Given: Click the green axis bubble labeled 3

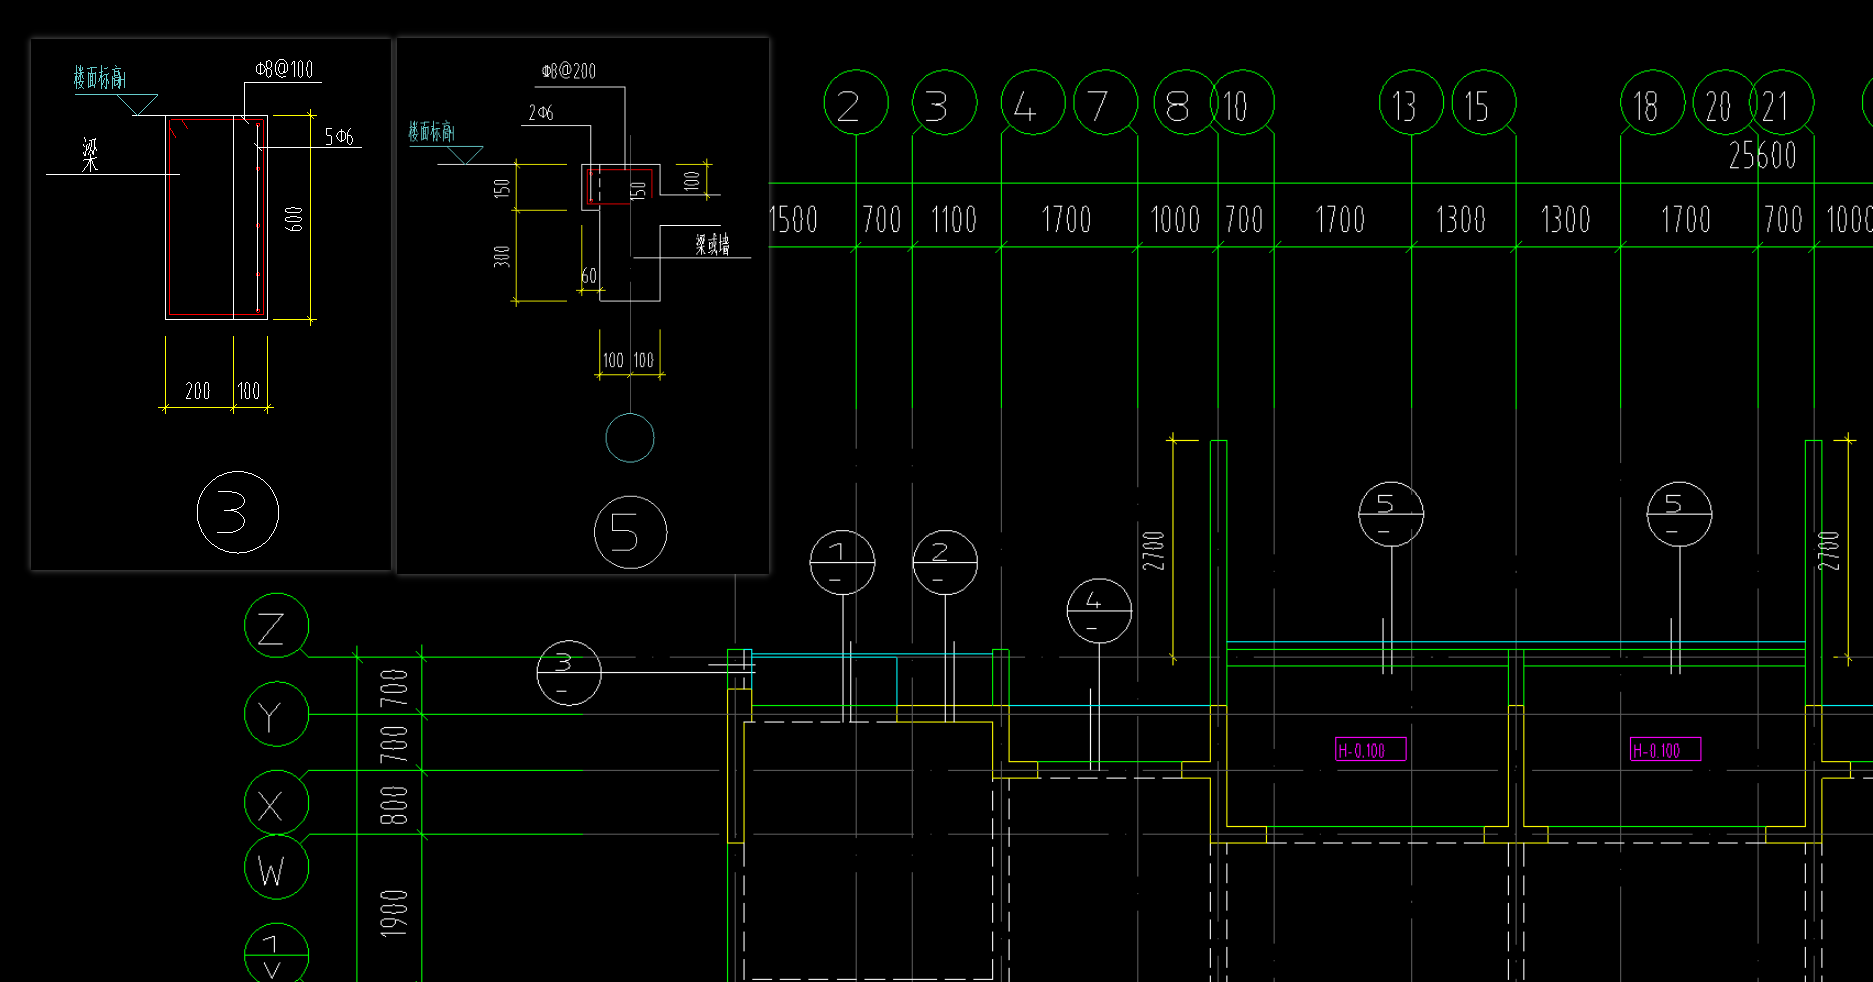Looking at the screenshot, I should coord(944,102).
